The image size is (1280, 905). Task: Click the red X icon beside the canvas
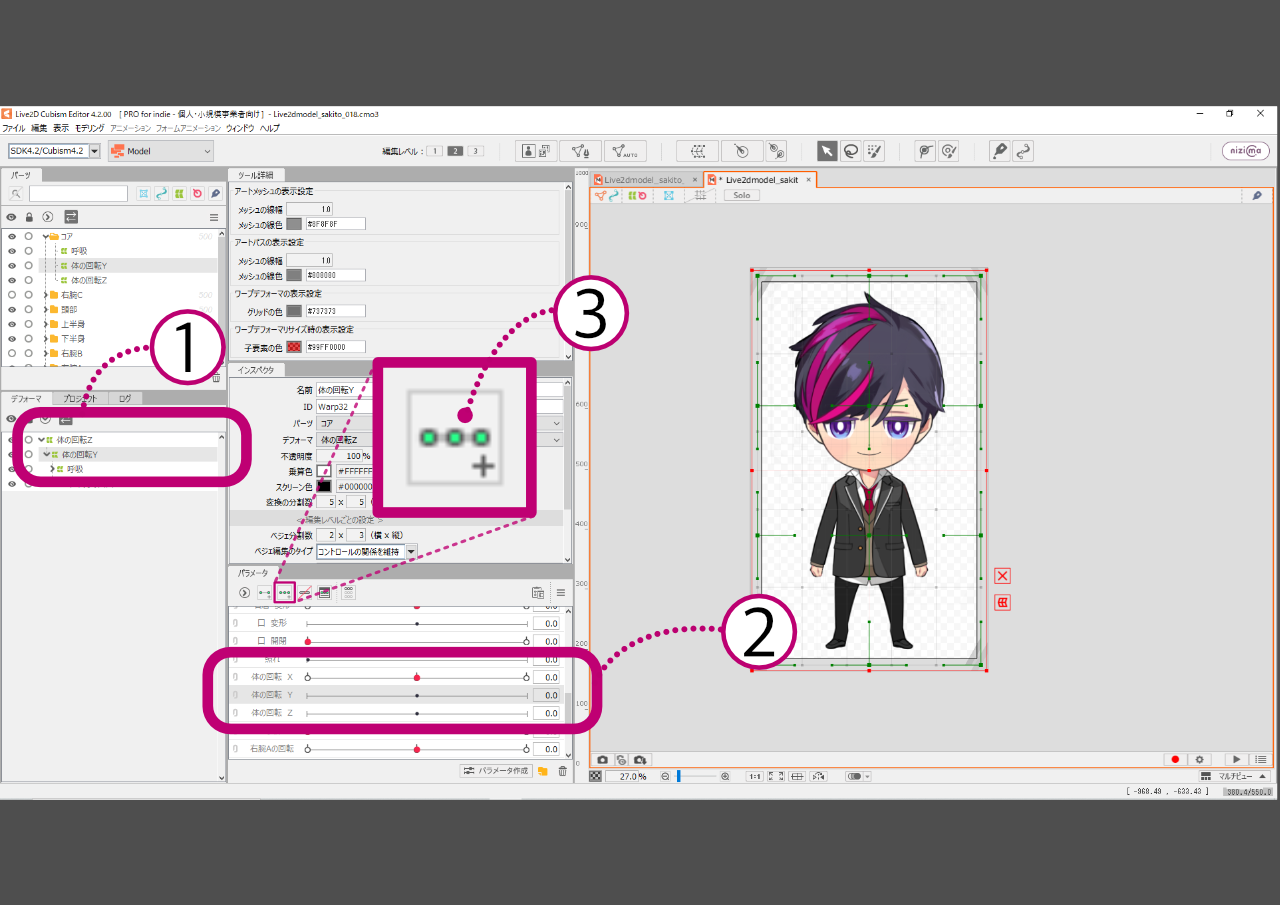coord(1003,576)
